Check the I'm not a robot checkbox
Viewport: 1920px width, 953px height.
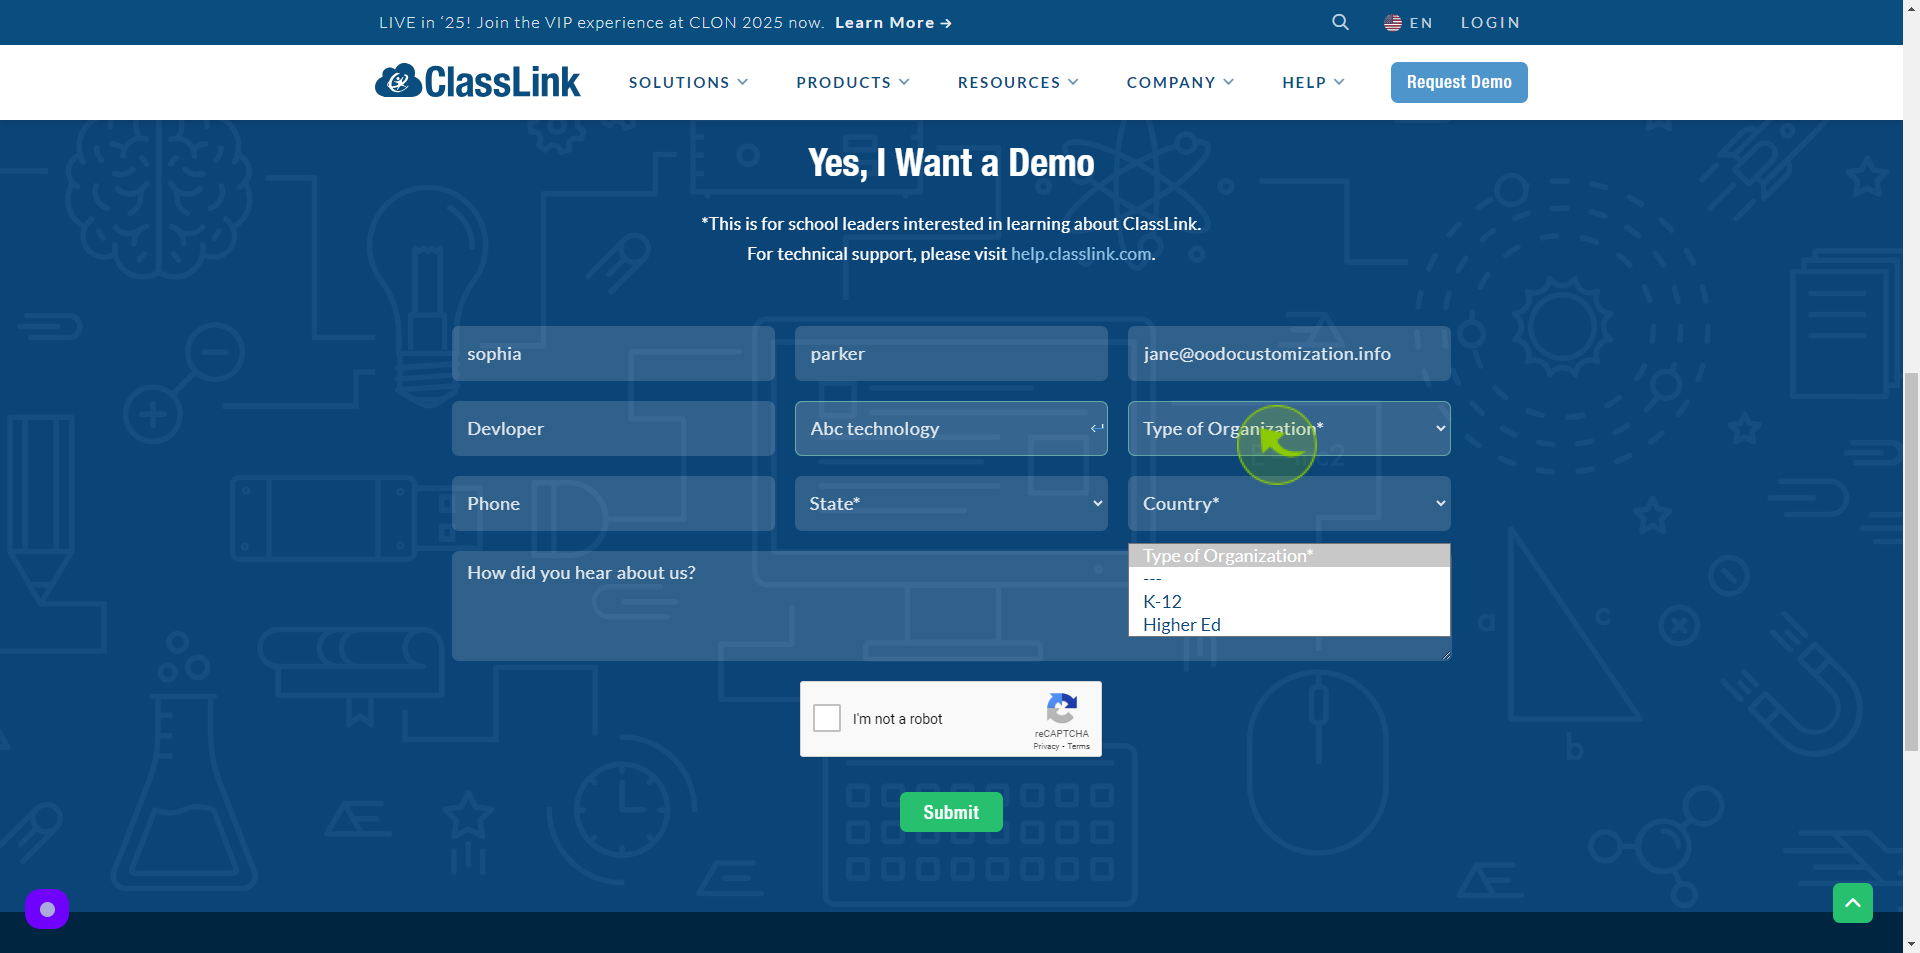(827, 718)
